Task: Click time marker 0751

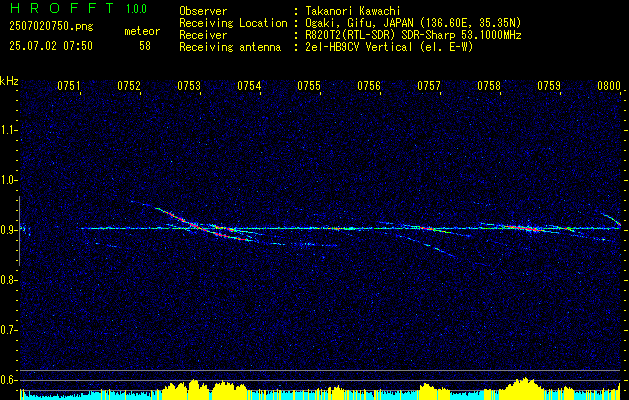Action: pos(69,86)
